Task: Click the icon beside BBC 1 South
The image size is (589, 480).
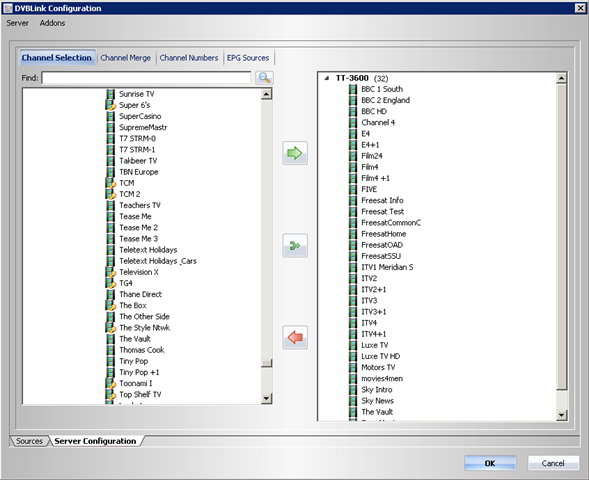Action: (x=353, y=89)
